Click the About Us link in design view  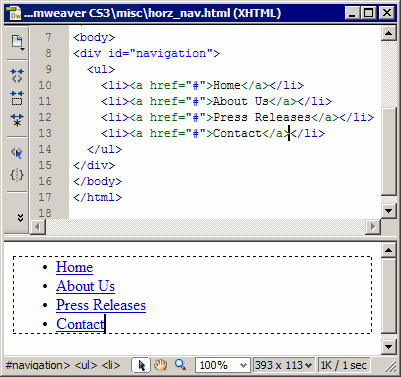coord(85,286)
